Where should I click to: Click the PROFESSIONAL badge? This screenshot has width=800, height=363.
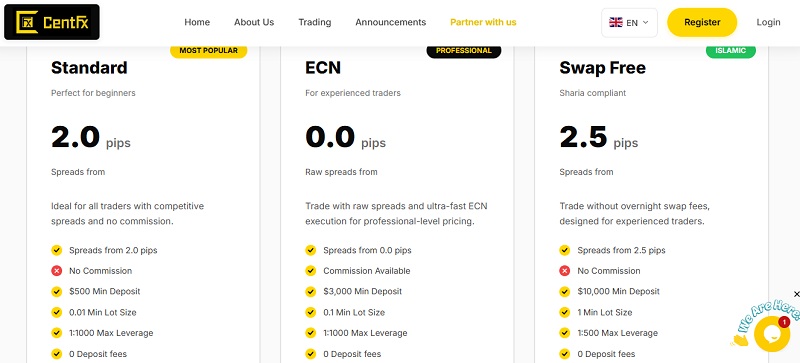(x=464, y=51)
